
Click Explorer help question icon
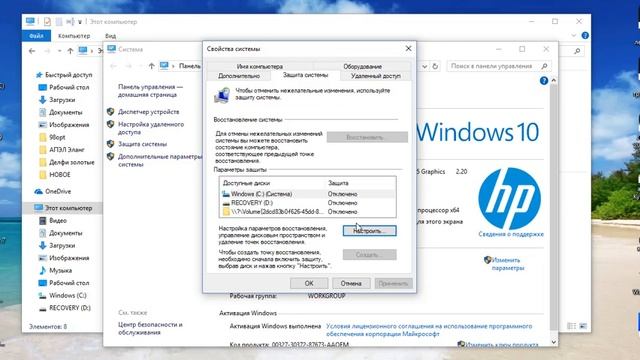(585, 36)
